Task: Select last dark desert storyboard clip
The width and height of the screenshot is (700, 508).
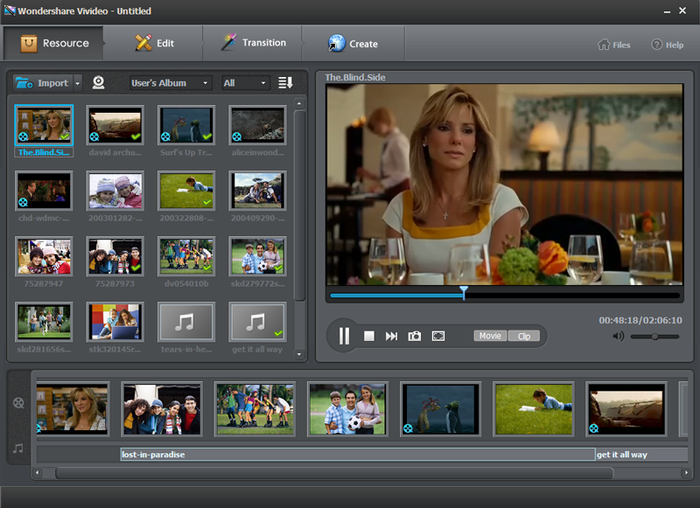Action: pyautogui.click(x=626, y=409)
